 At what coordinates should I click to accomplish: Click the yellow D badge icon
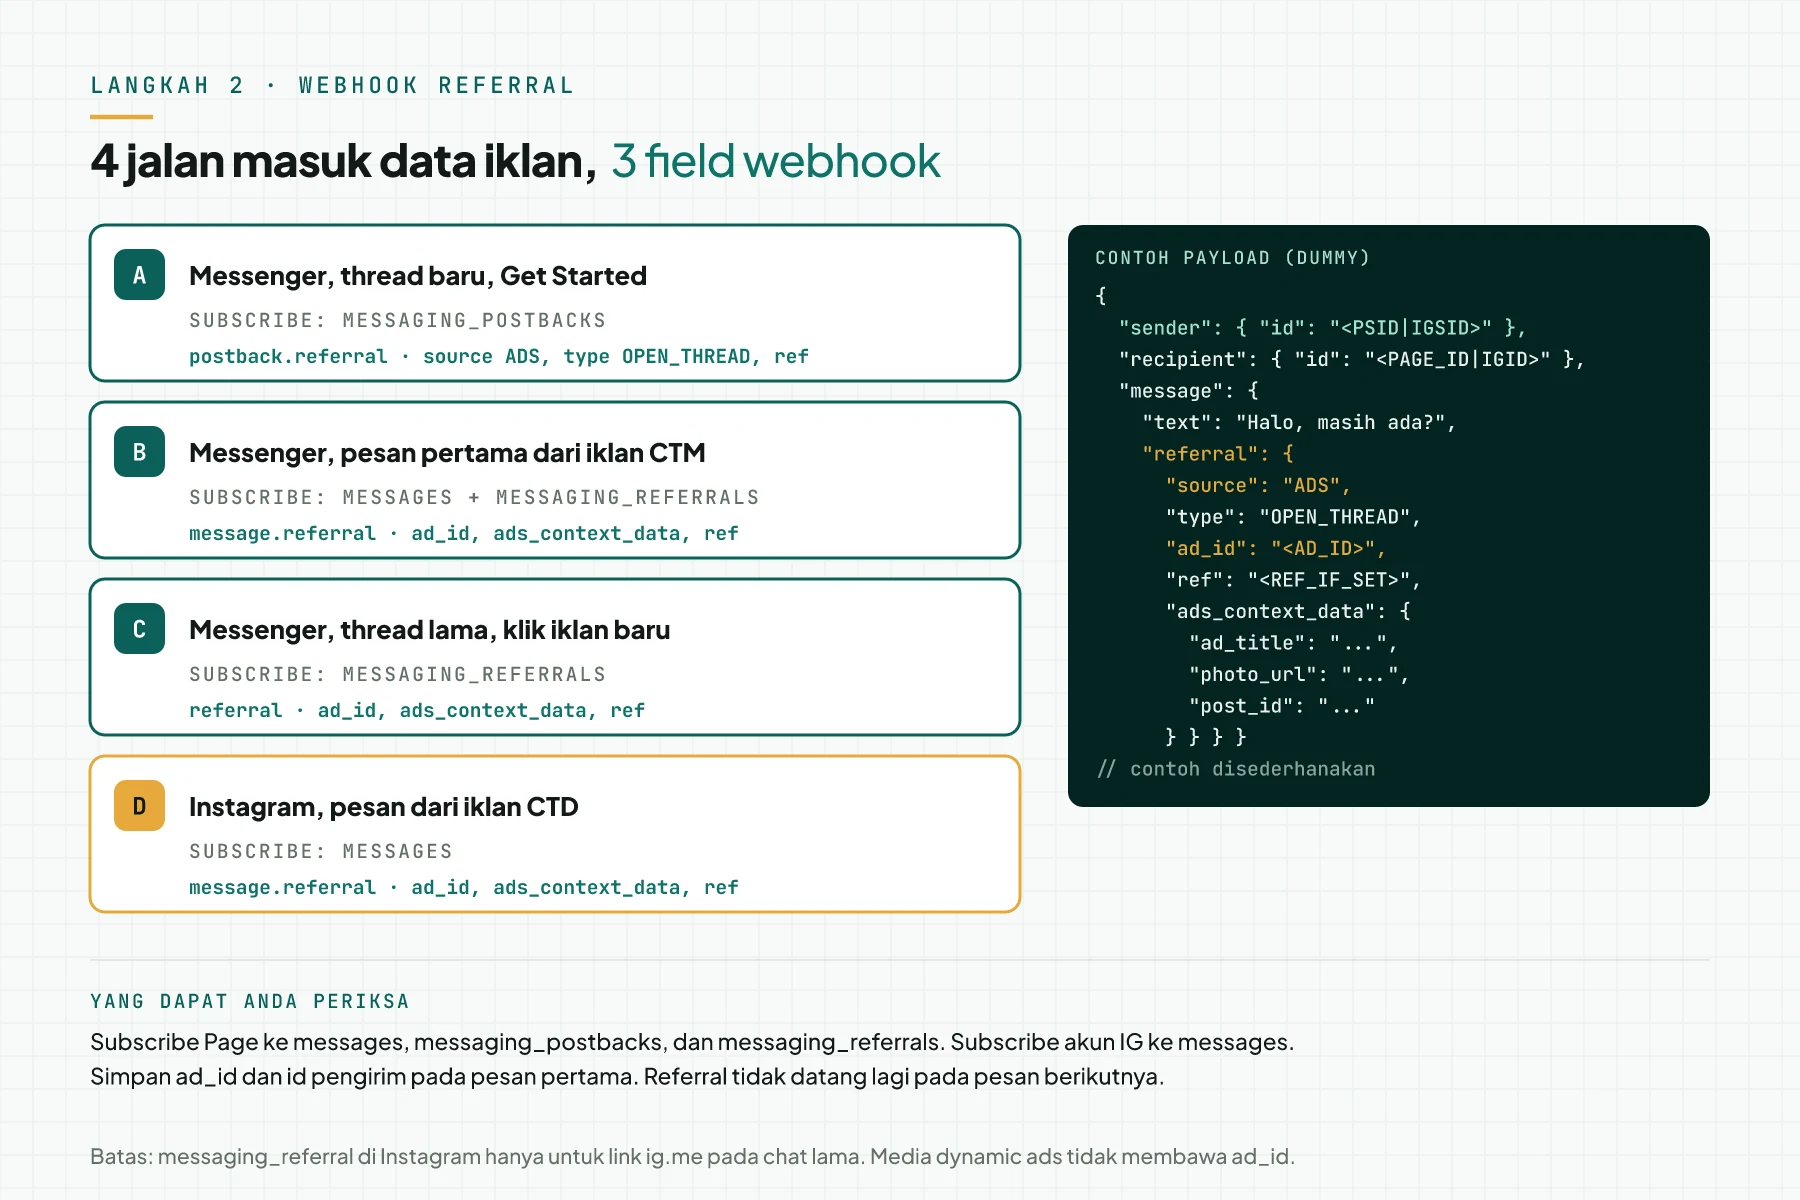point(139,806)
